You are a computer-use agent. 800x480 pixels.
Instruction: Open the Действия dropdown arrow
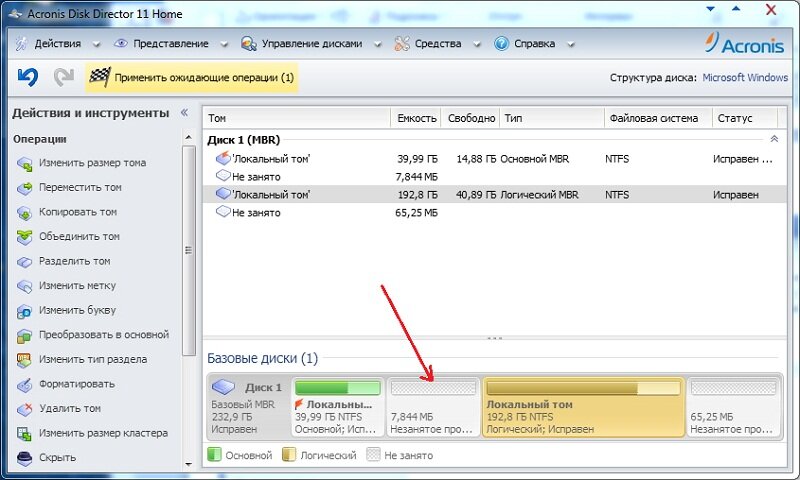(96, 44)
